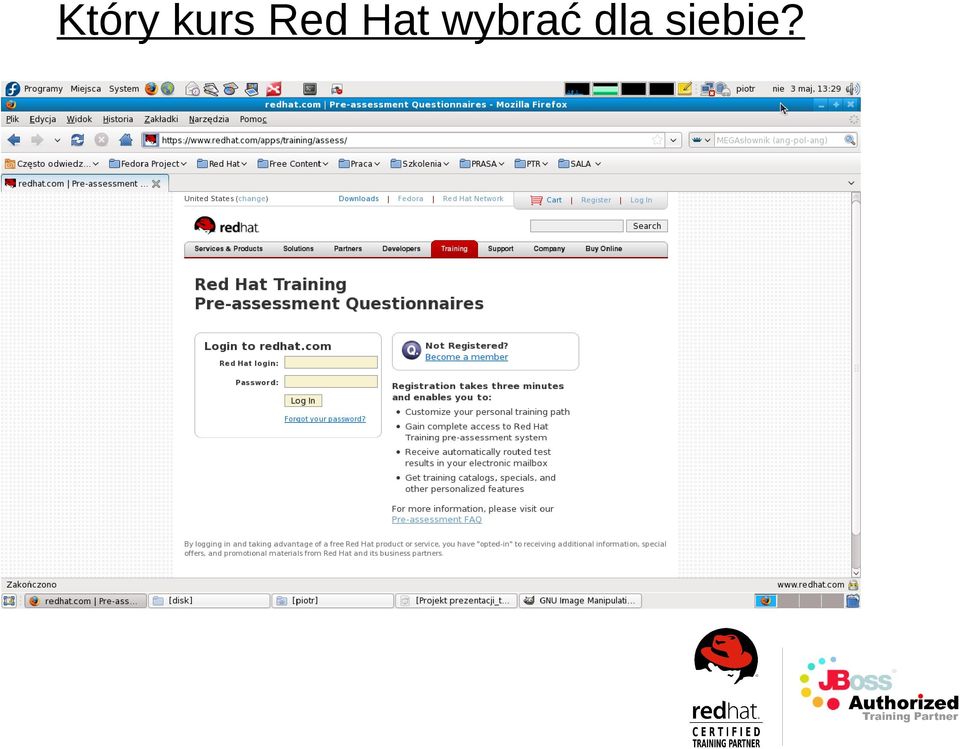Image resolution: width=960 pixels, height=749 pixels.
Task: Click the lock icon in the status bar
Action: [x=853, y=585]
